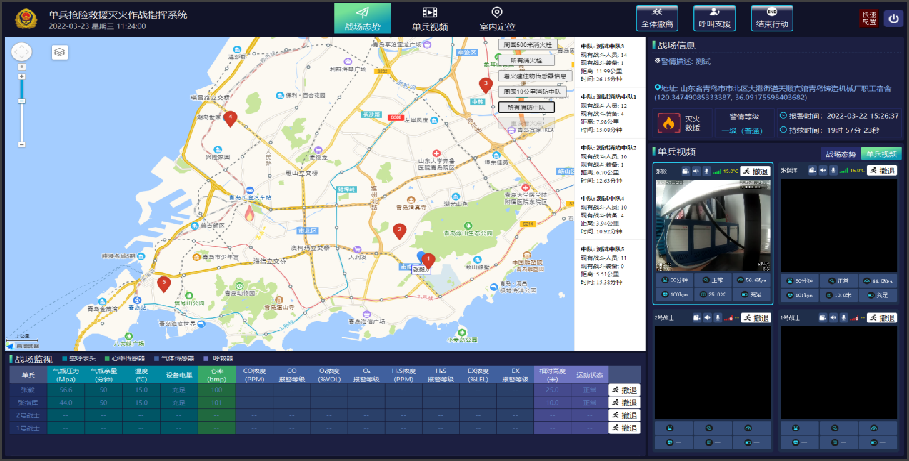
Task: Toggle the 气体传感器 legend checkbox
Action: point(162,358)
